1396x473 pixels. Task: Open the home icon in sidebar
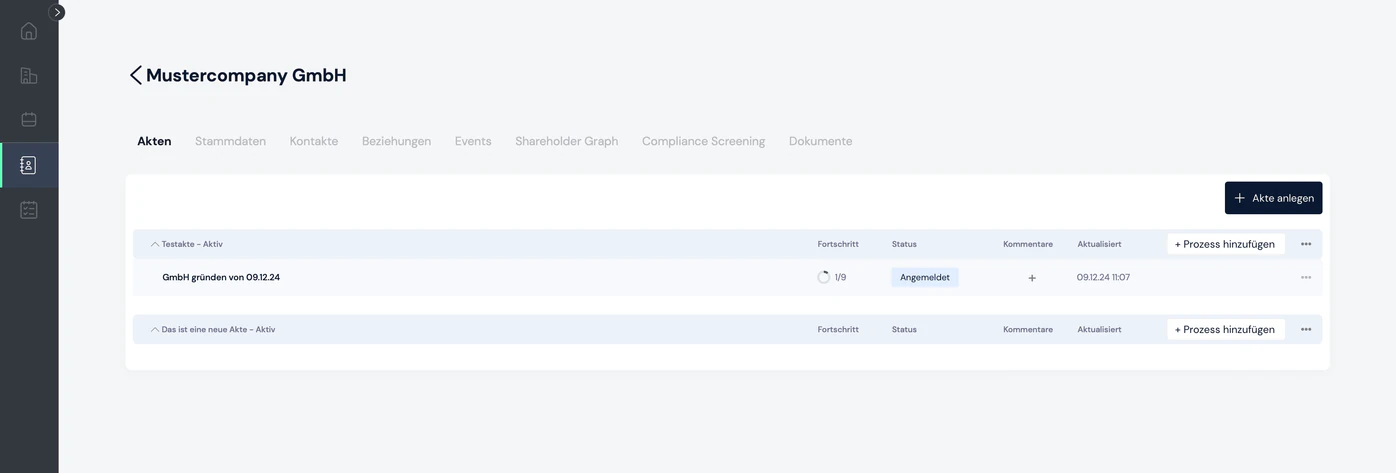(29, 31)
